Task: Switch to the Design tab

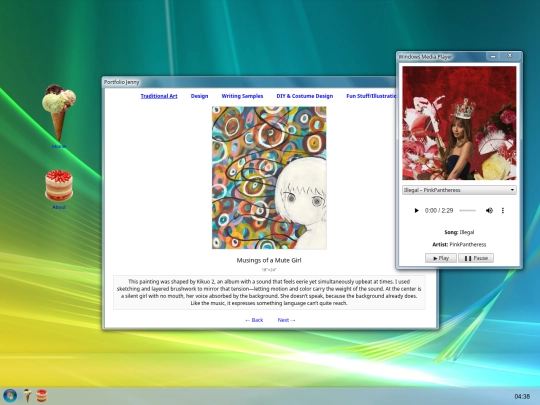Action: [199, 96]
